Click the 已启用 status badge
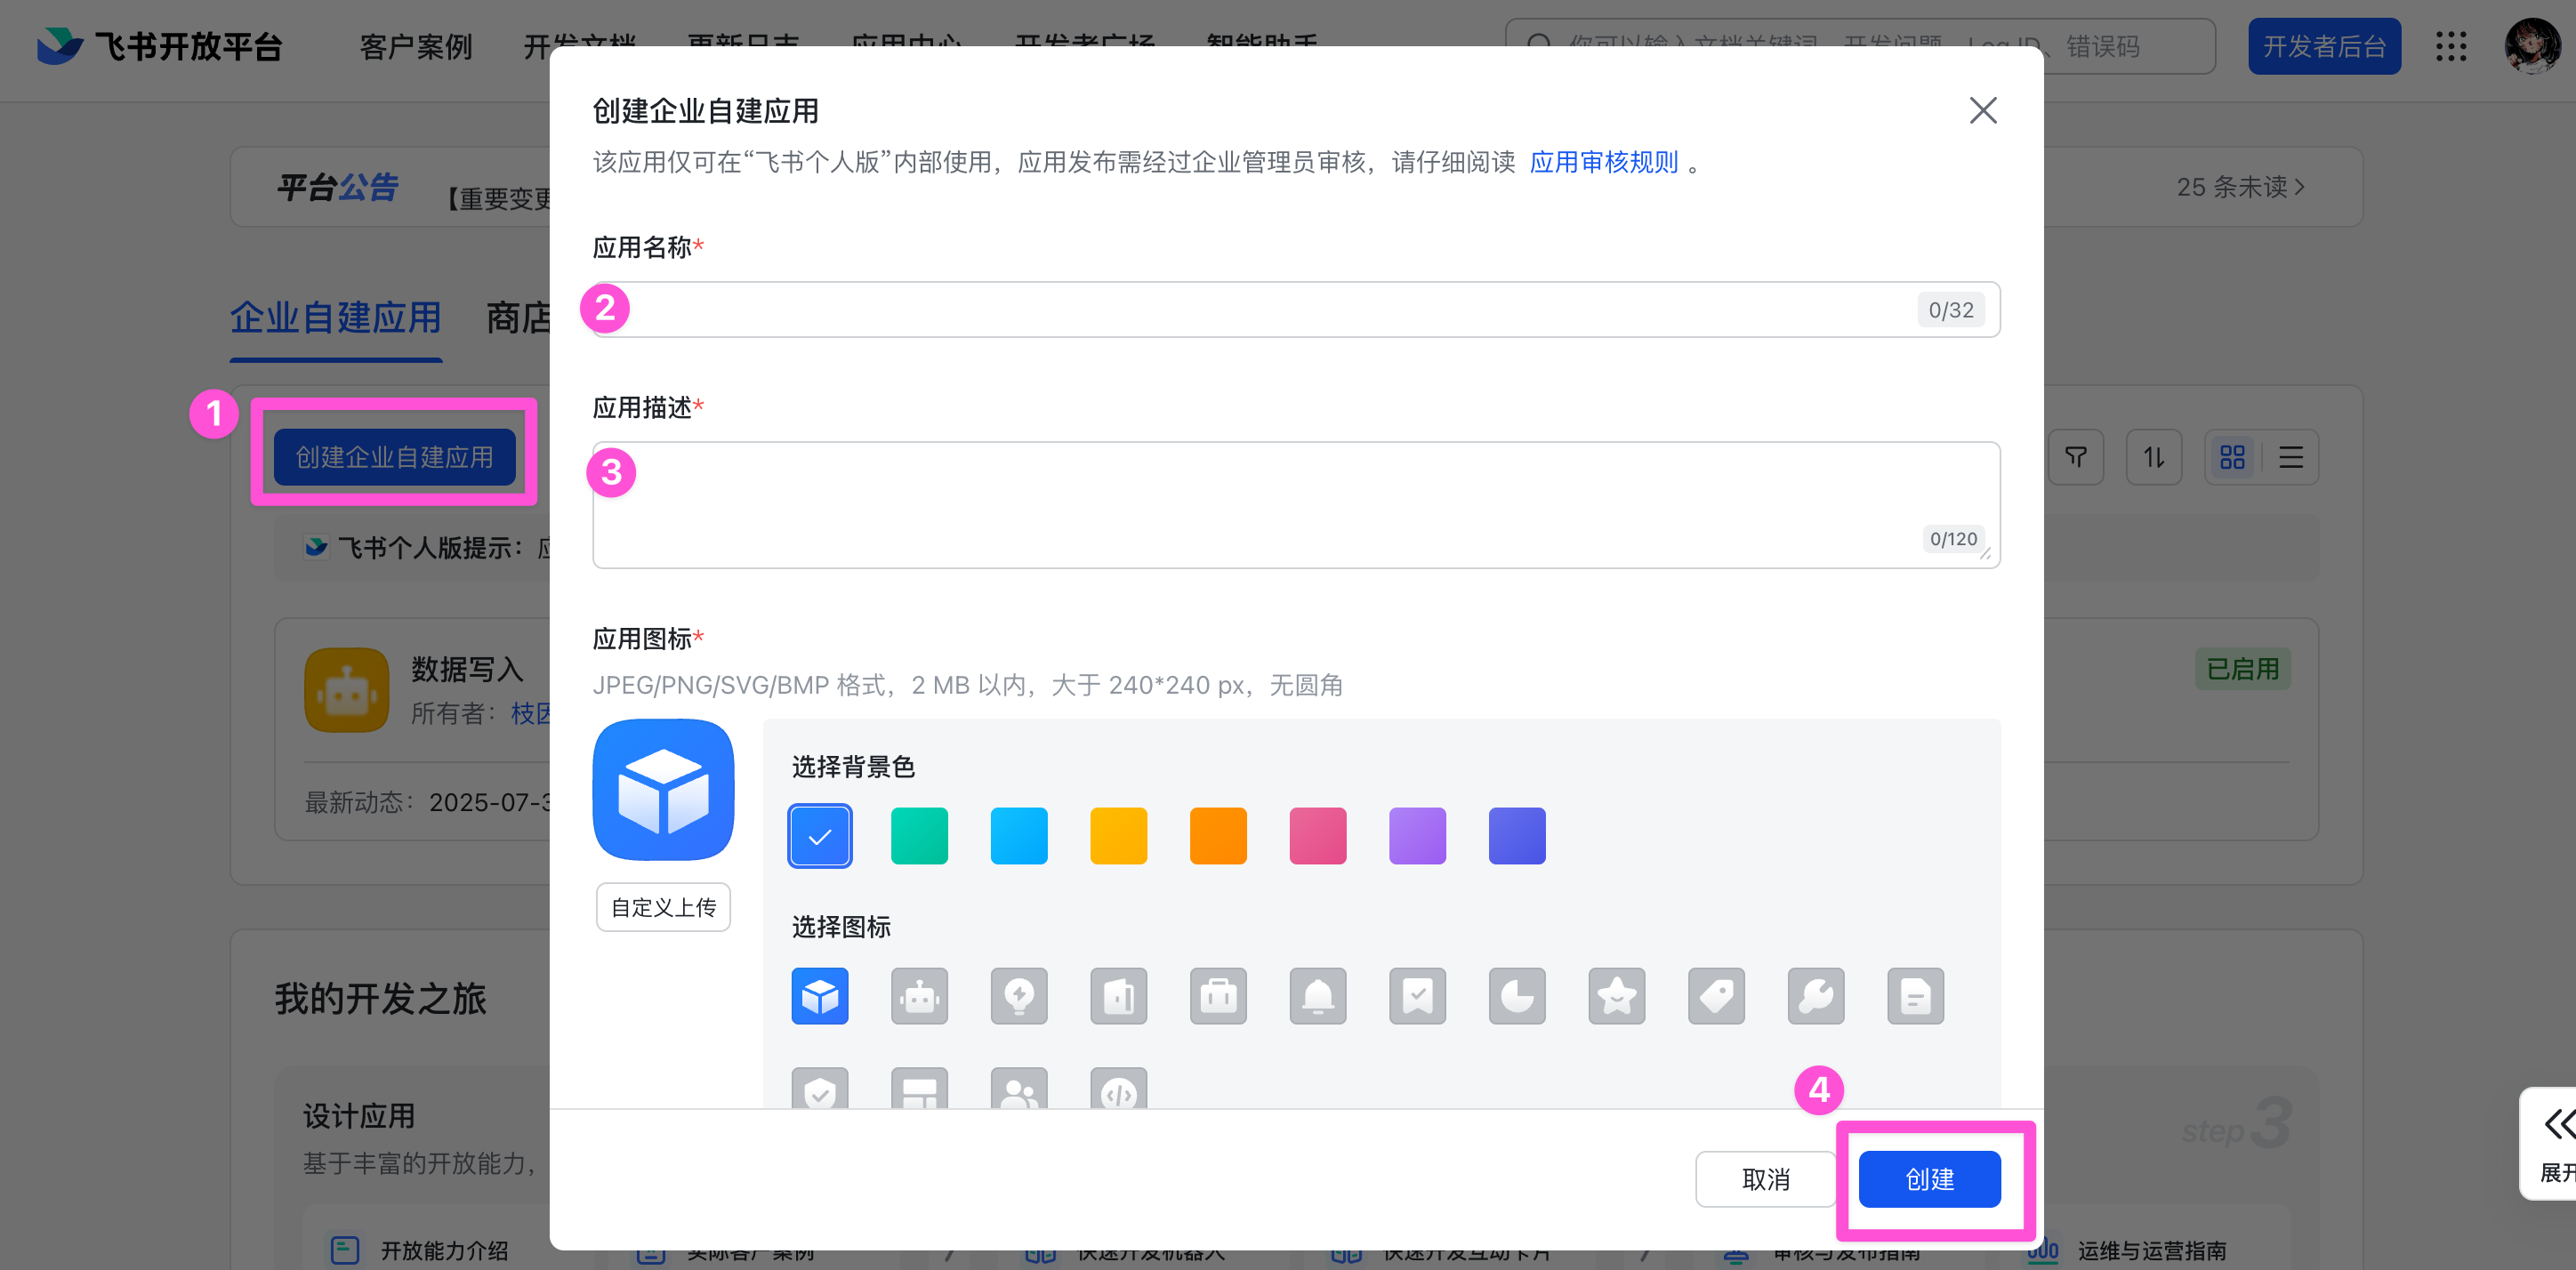The width and height of the screenshot is (2576, 1270). point(2243,668)
